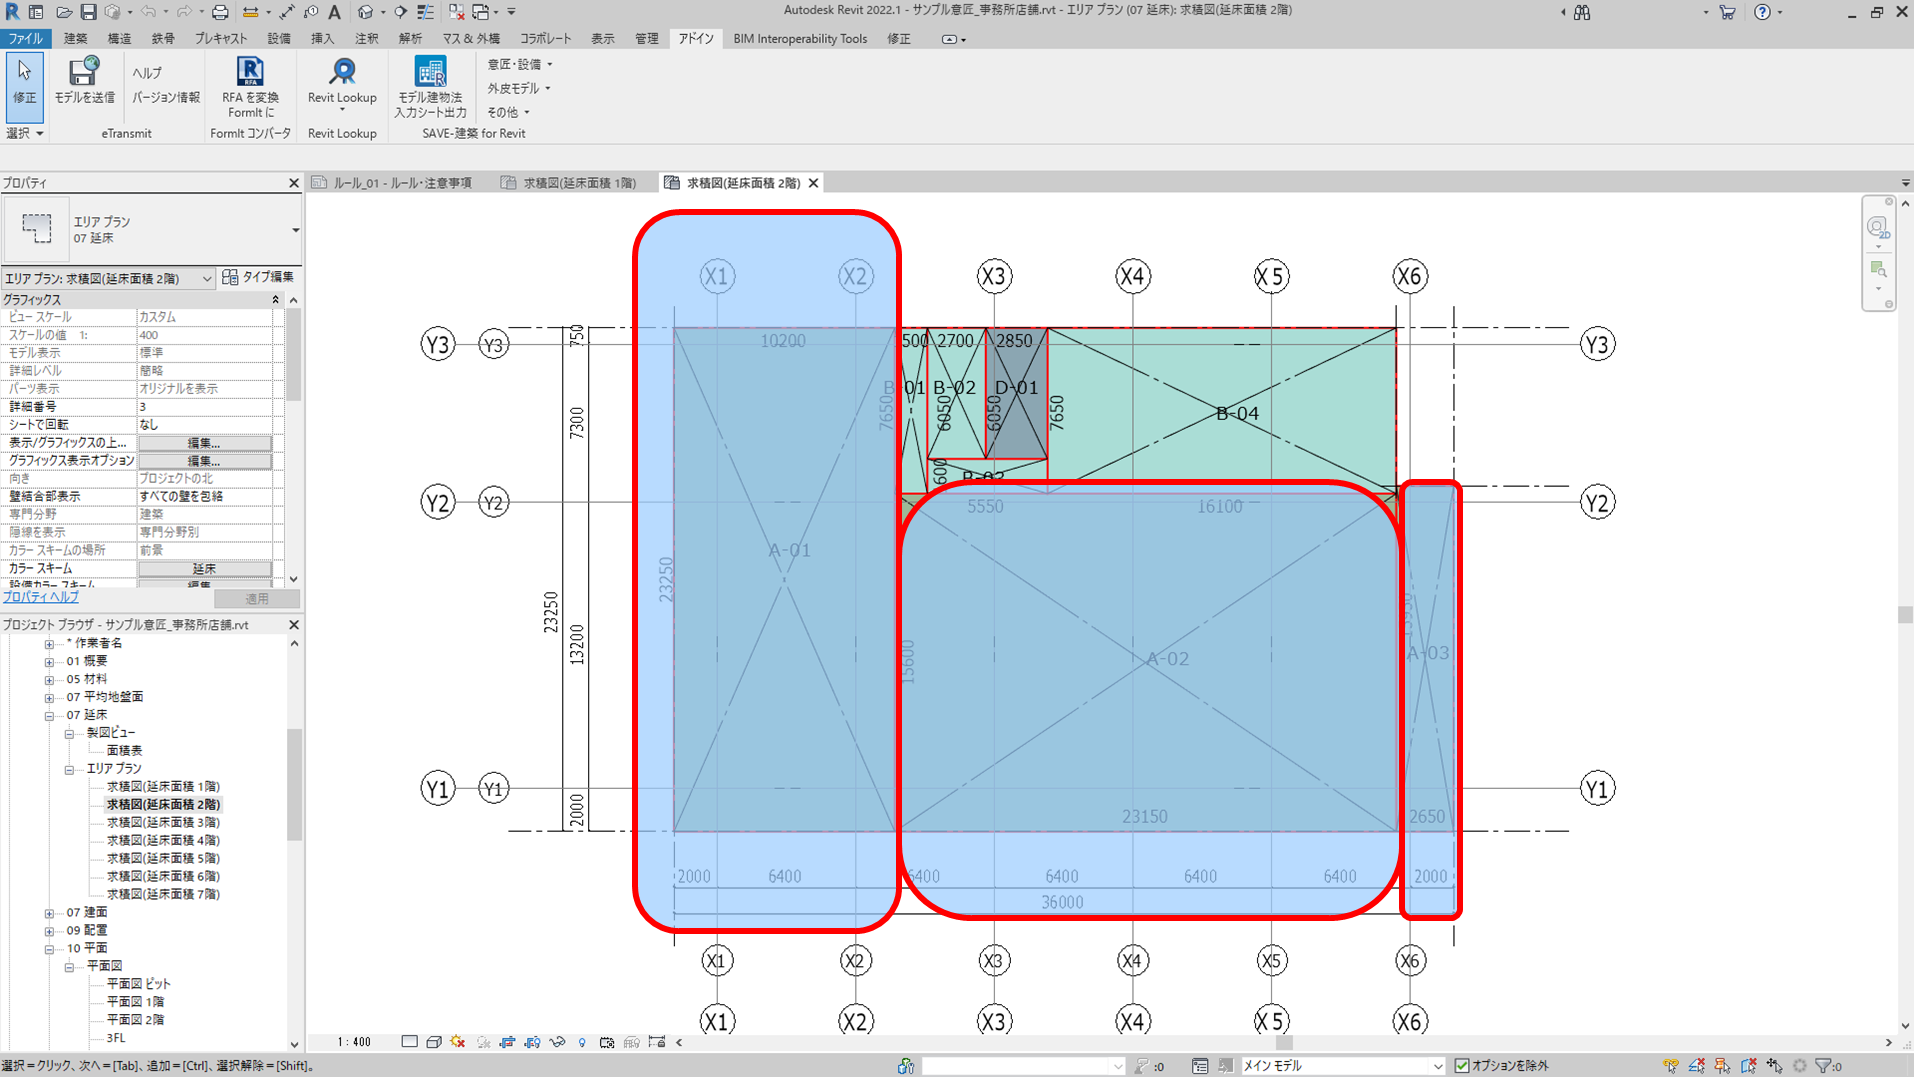Toggle the オプションを除外 checkbox
Screen dimensions: 1914x1077
(1462, 1066)
